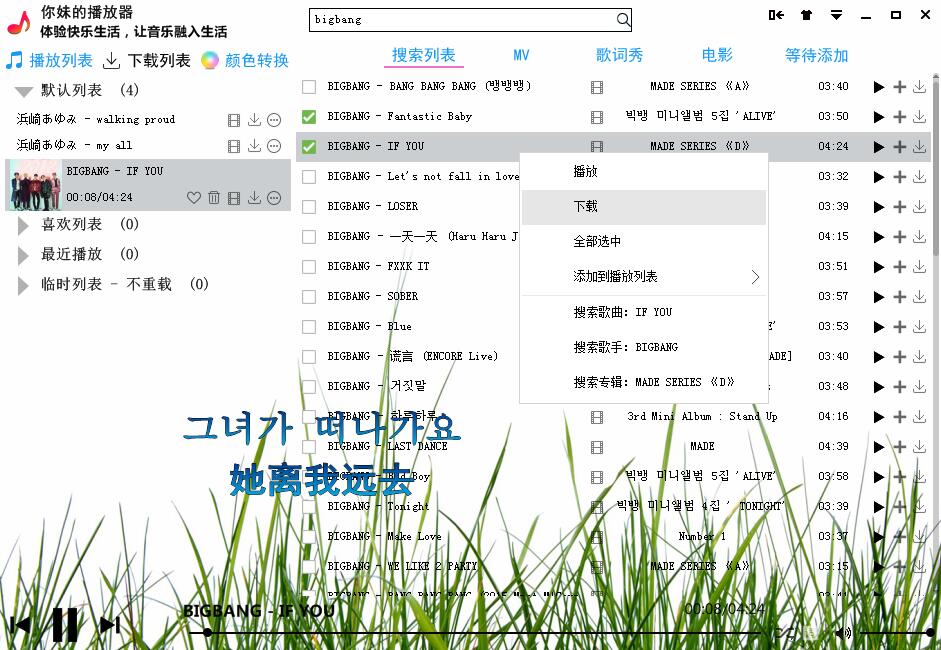Switch to the MV tab
The image size is (941, 650).
click(521, 56)
